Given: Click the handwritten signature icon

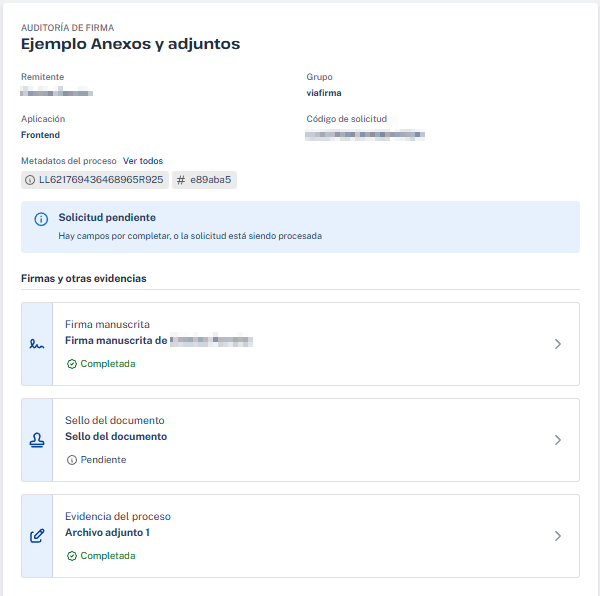Looking at the screenshot, I should [37, 344].
